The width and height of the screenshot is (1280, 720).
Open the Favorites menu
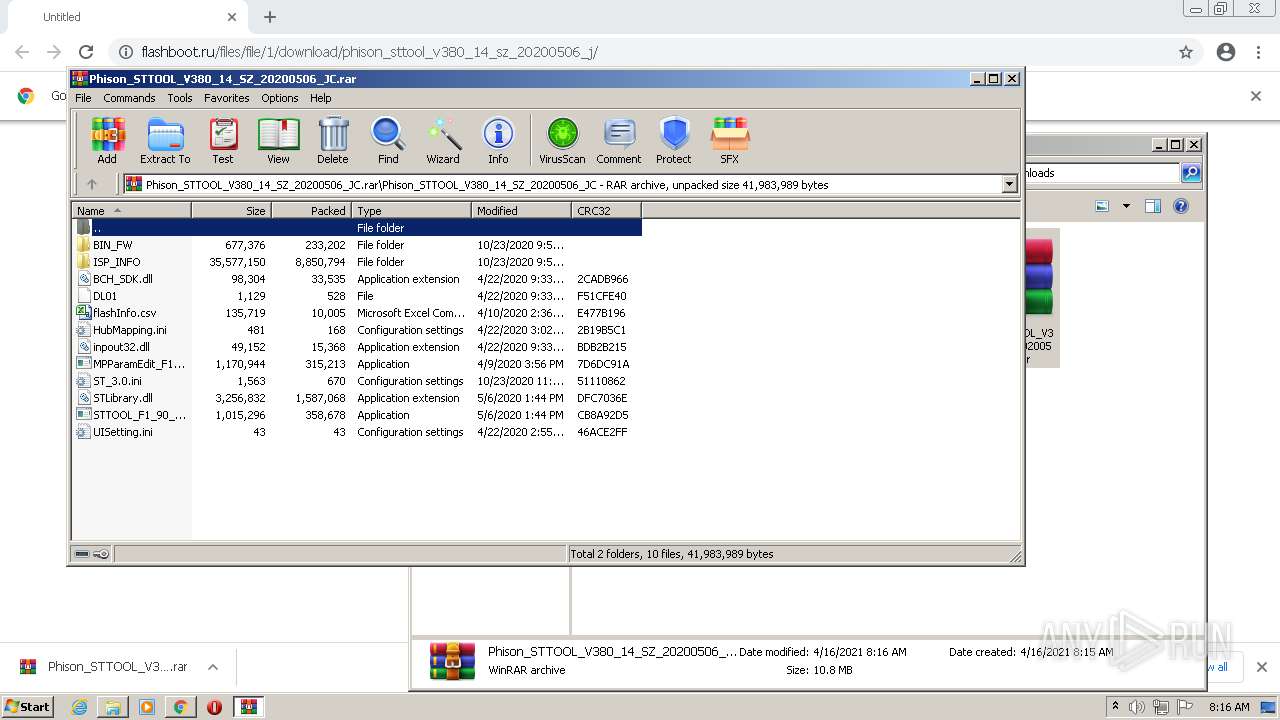227,98
